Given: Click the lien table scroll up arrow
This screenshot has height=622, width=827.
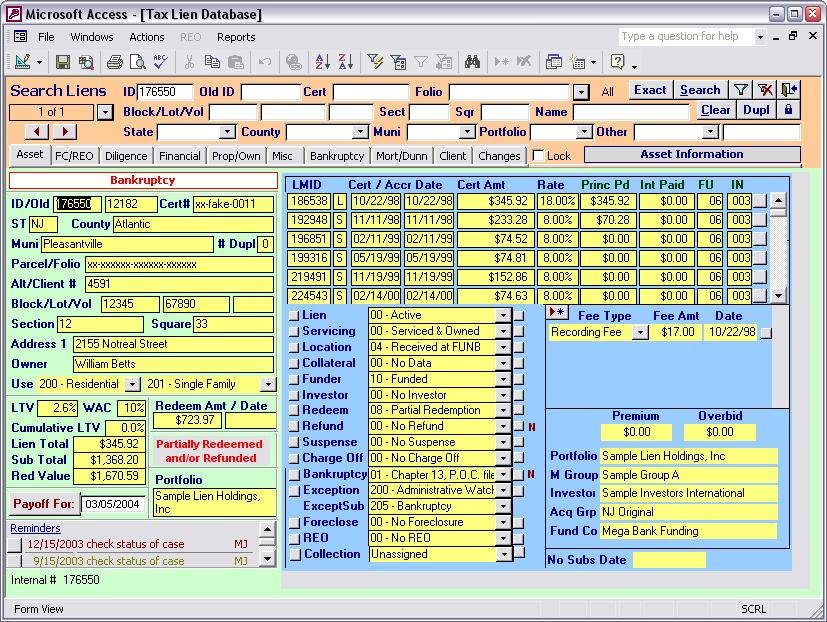Looking at the screenshot, I should [x=778, y=200].
